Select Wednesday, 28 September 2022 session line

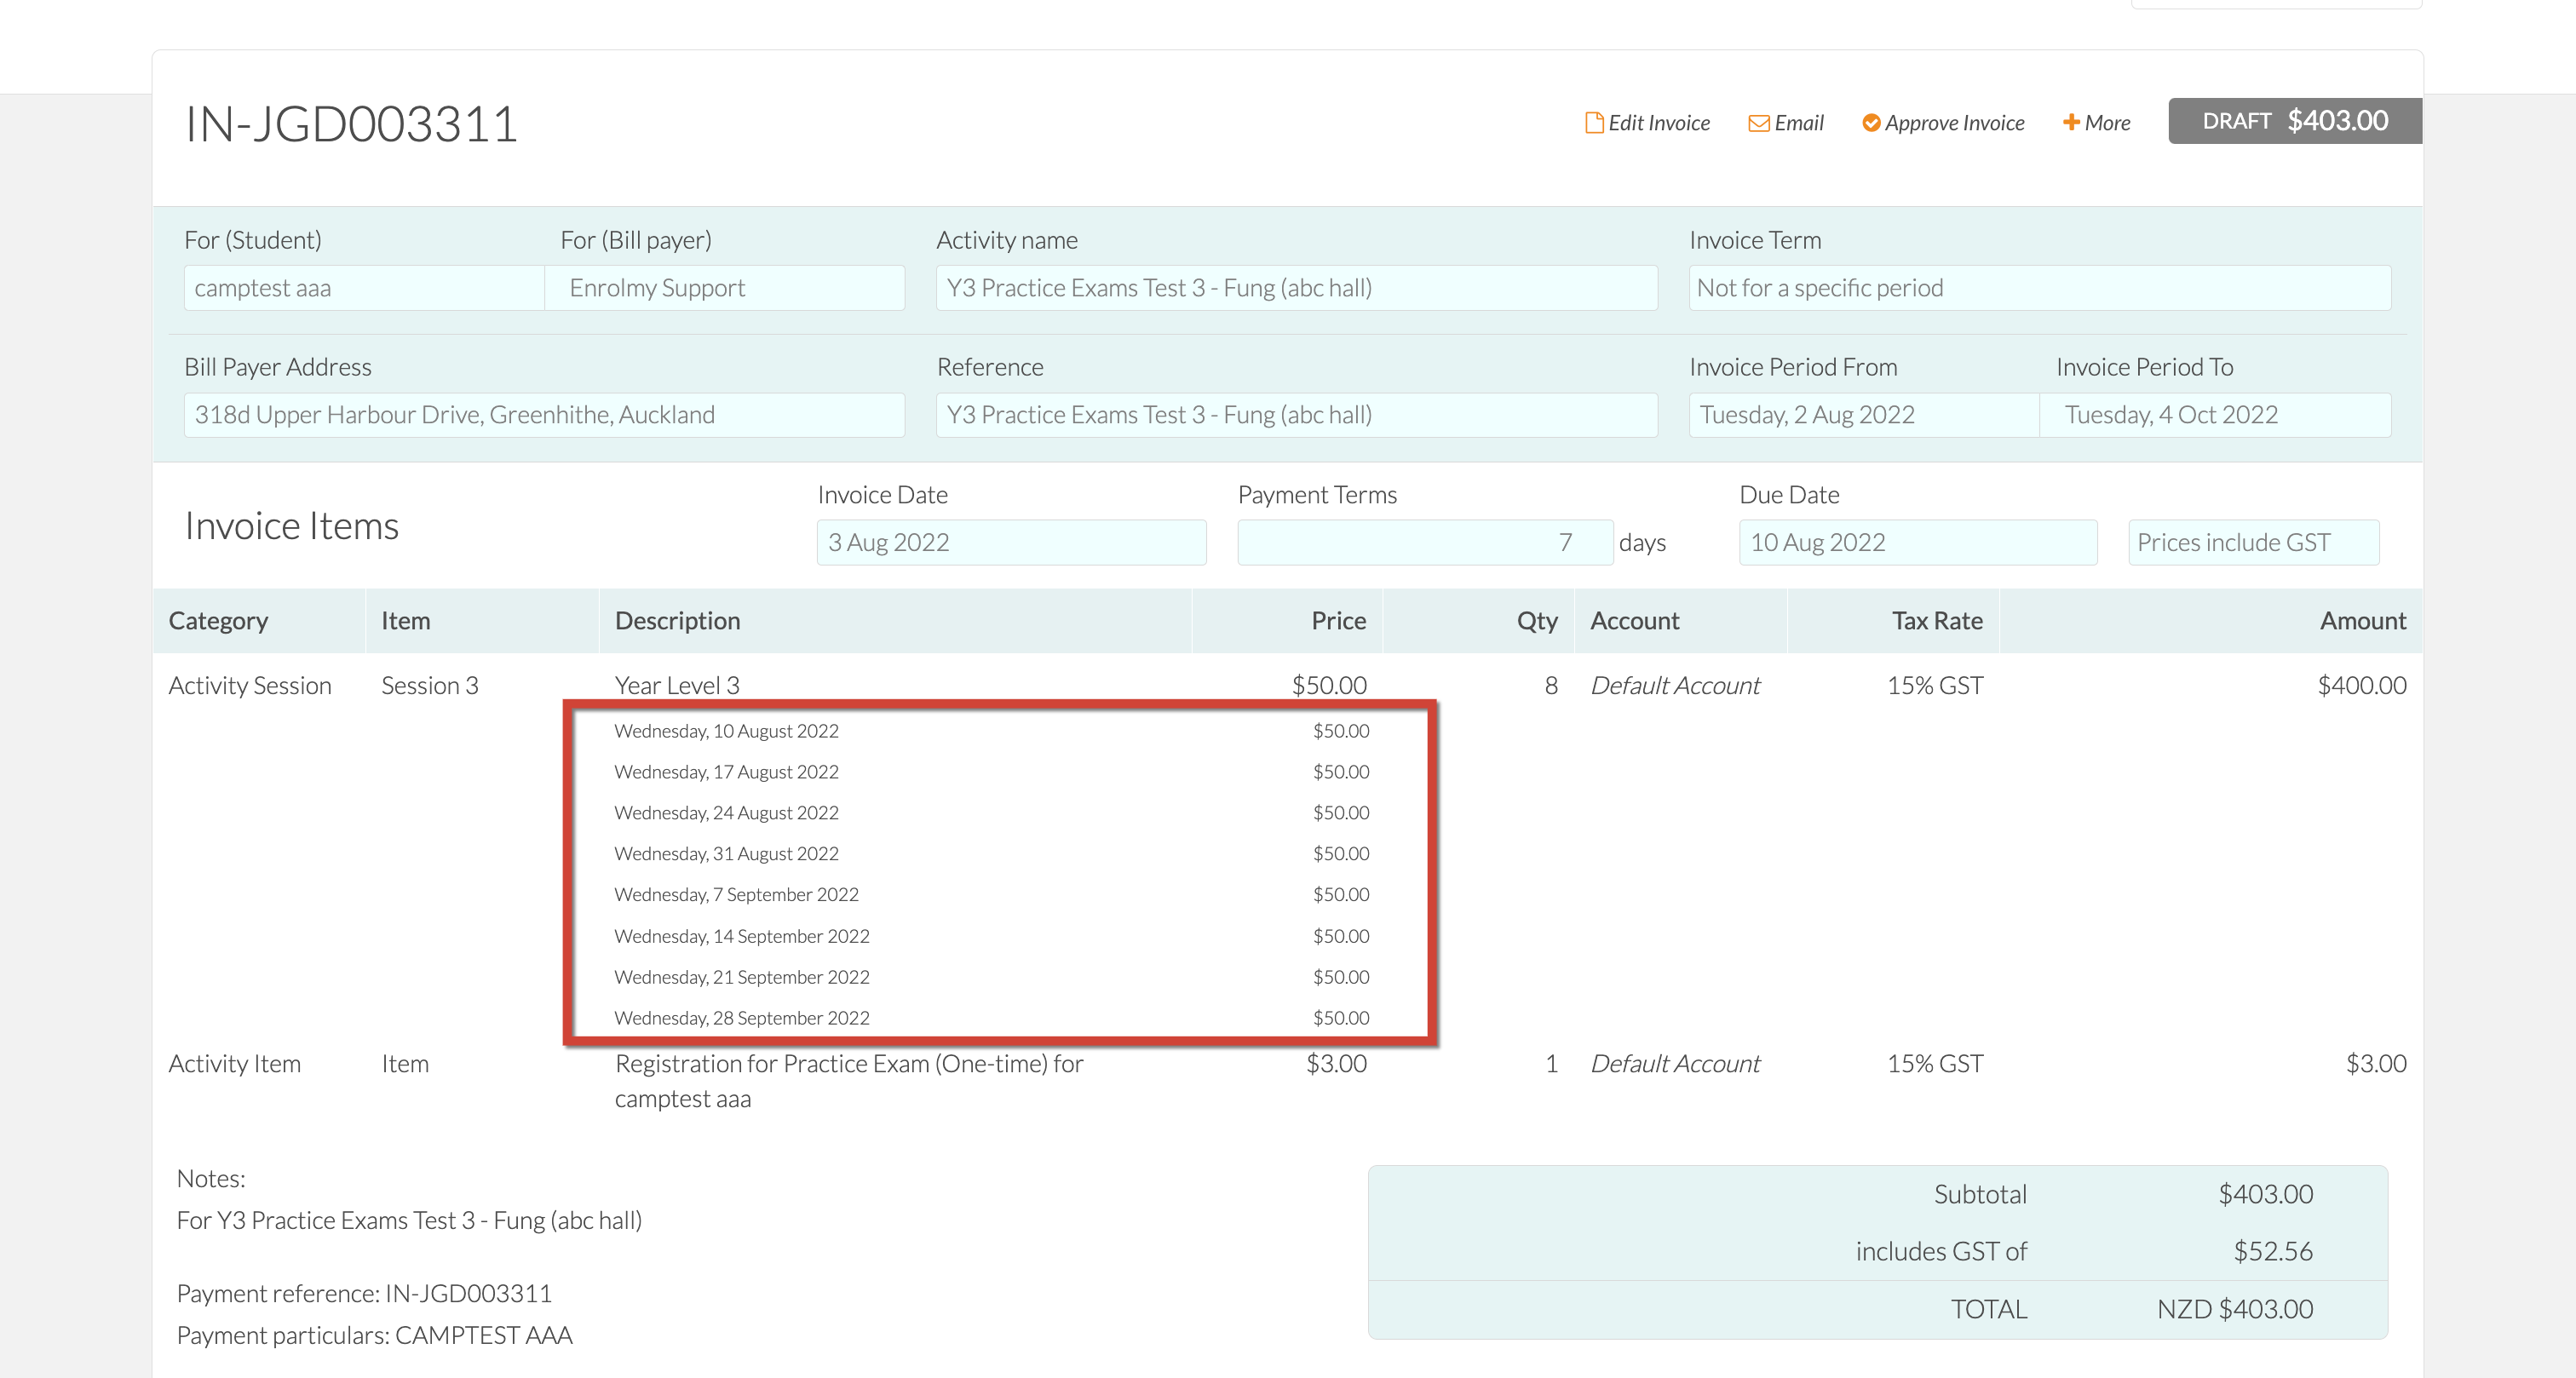pos(742,1018)
